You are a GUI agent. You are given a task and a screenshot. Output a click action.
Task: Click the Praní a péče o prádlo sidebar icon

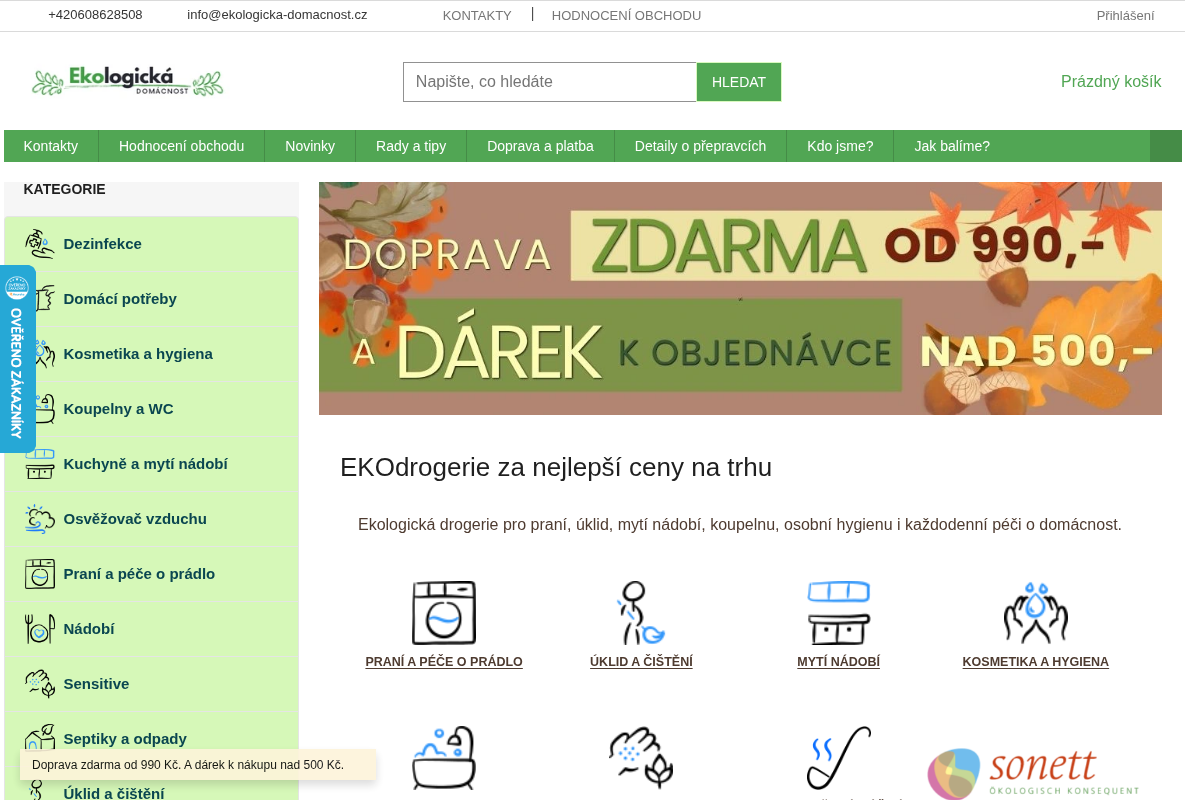[40, 574]
